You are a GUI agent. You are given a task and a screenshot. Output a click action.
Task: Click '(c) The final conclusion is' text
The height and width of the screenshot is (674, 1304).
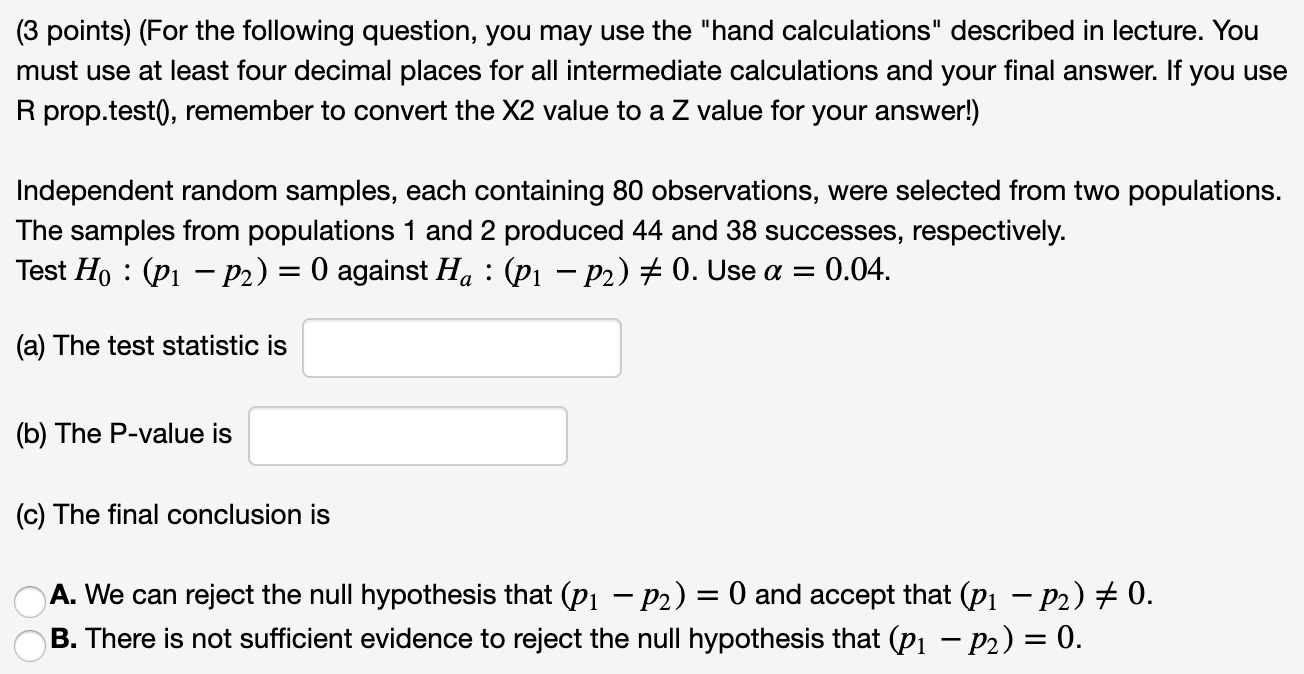click(173, 515)
